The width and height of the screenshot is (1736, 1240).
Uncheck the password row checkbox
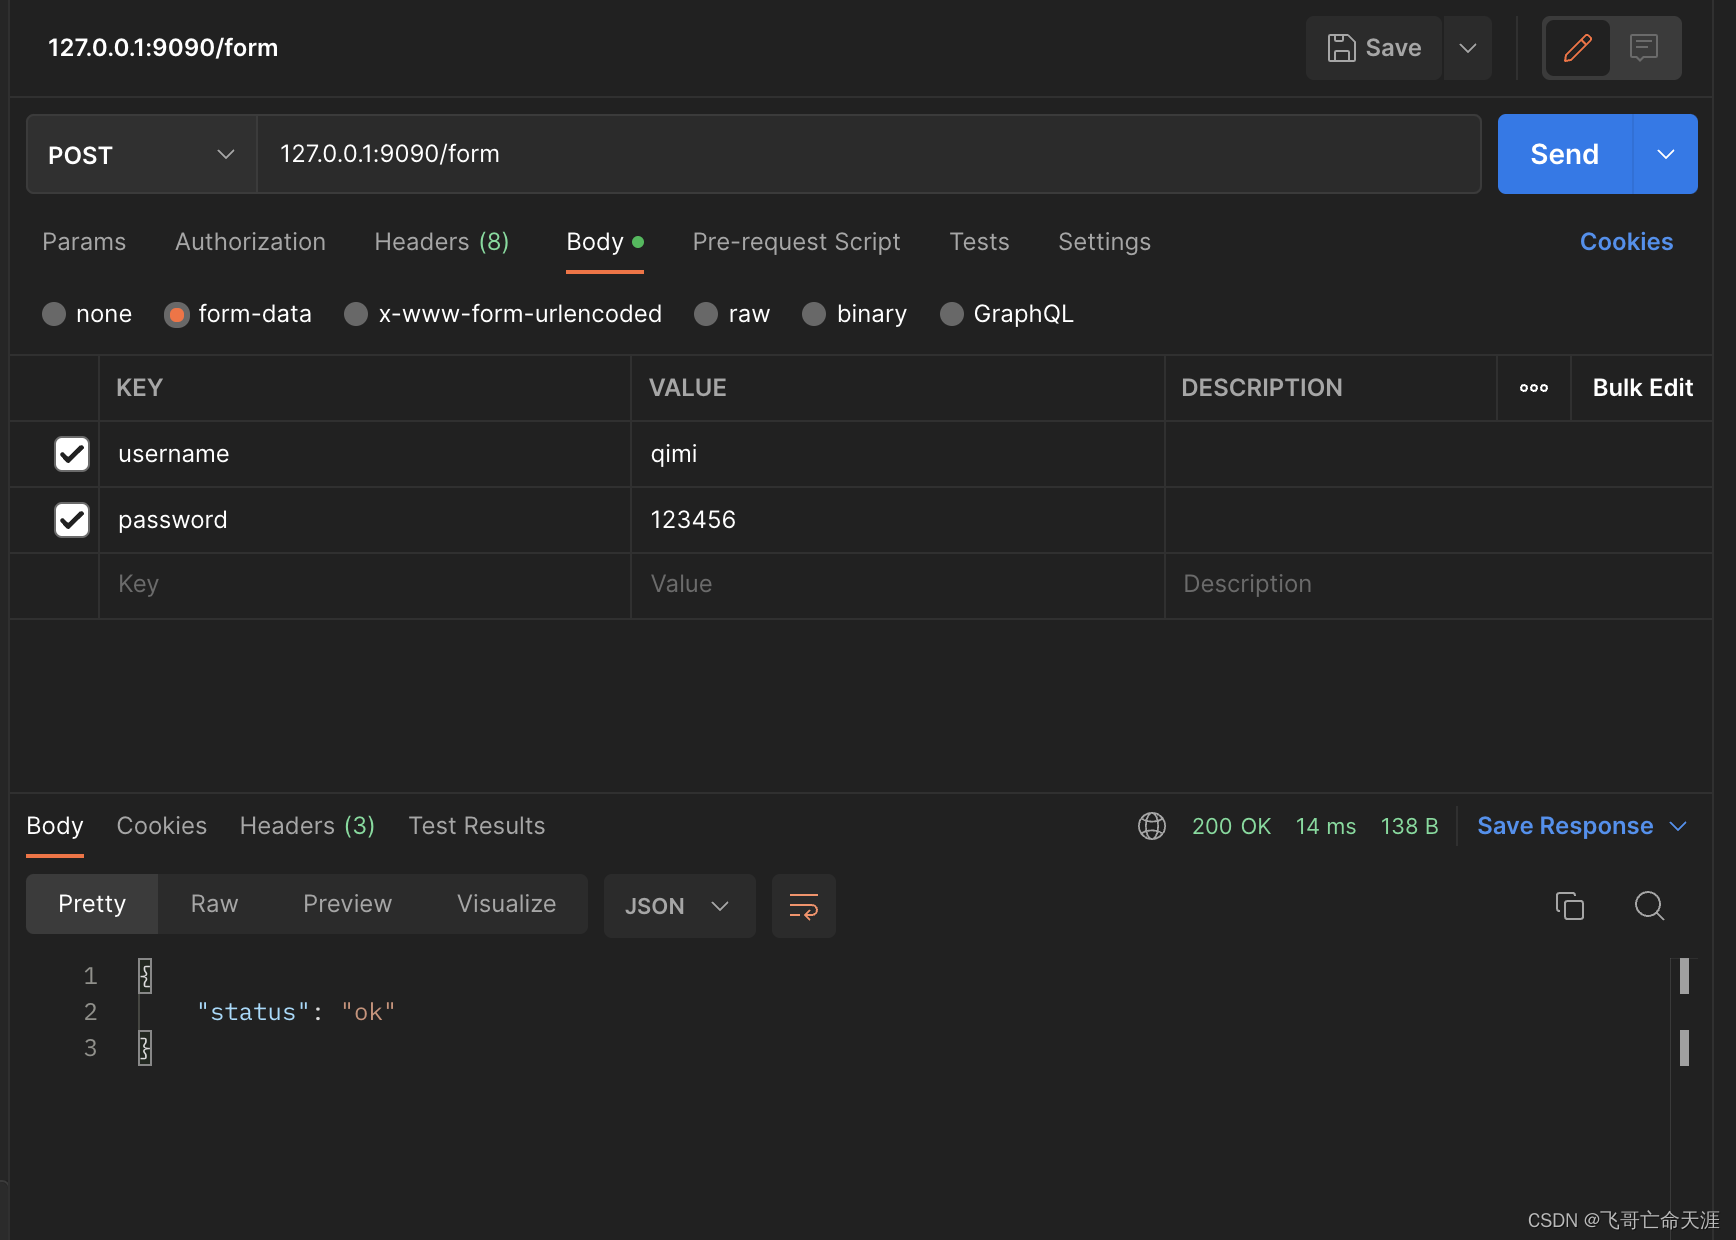click(x=72, y=520)
